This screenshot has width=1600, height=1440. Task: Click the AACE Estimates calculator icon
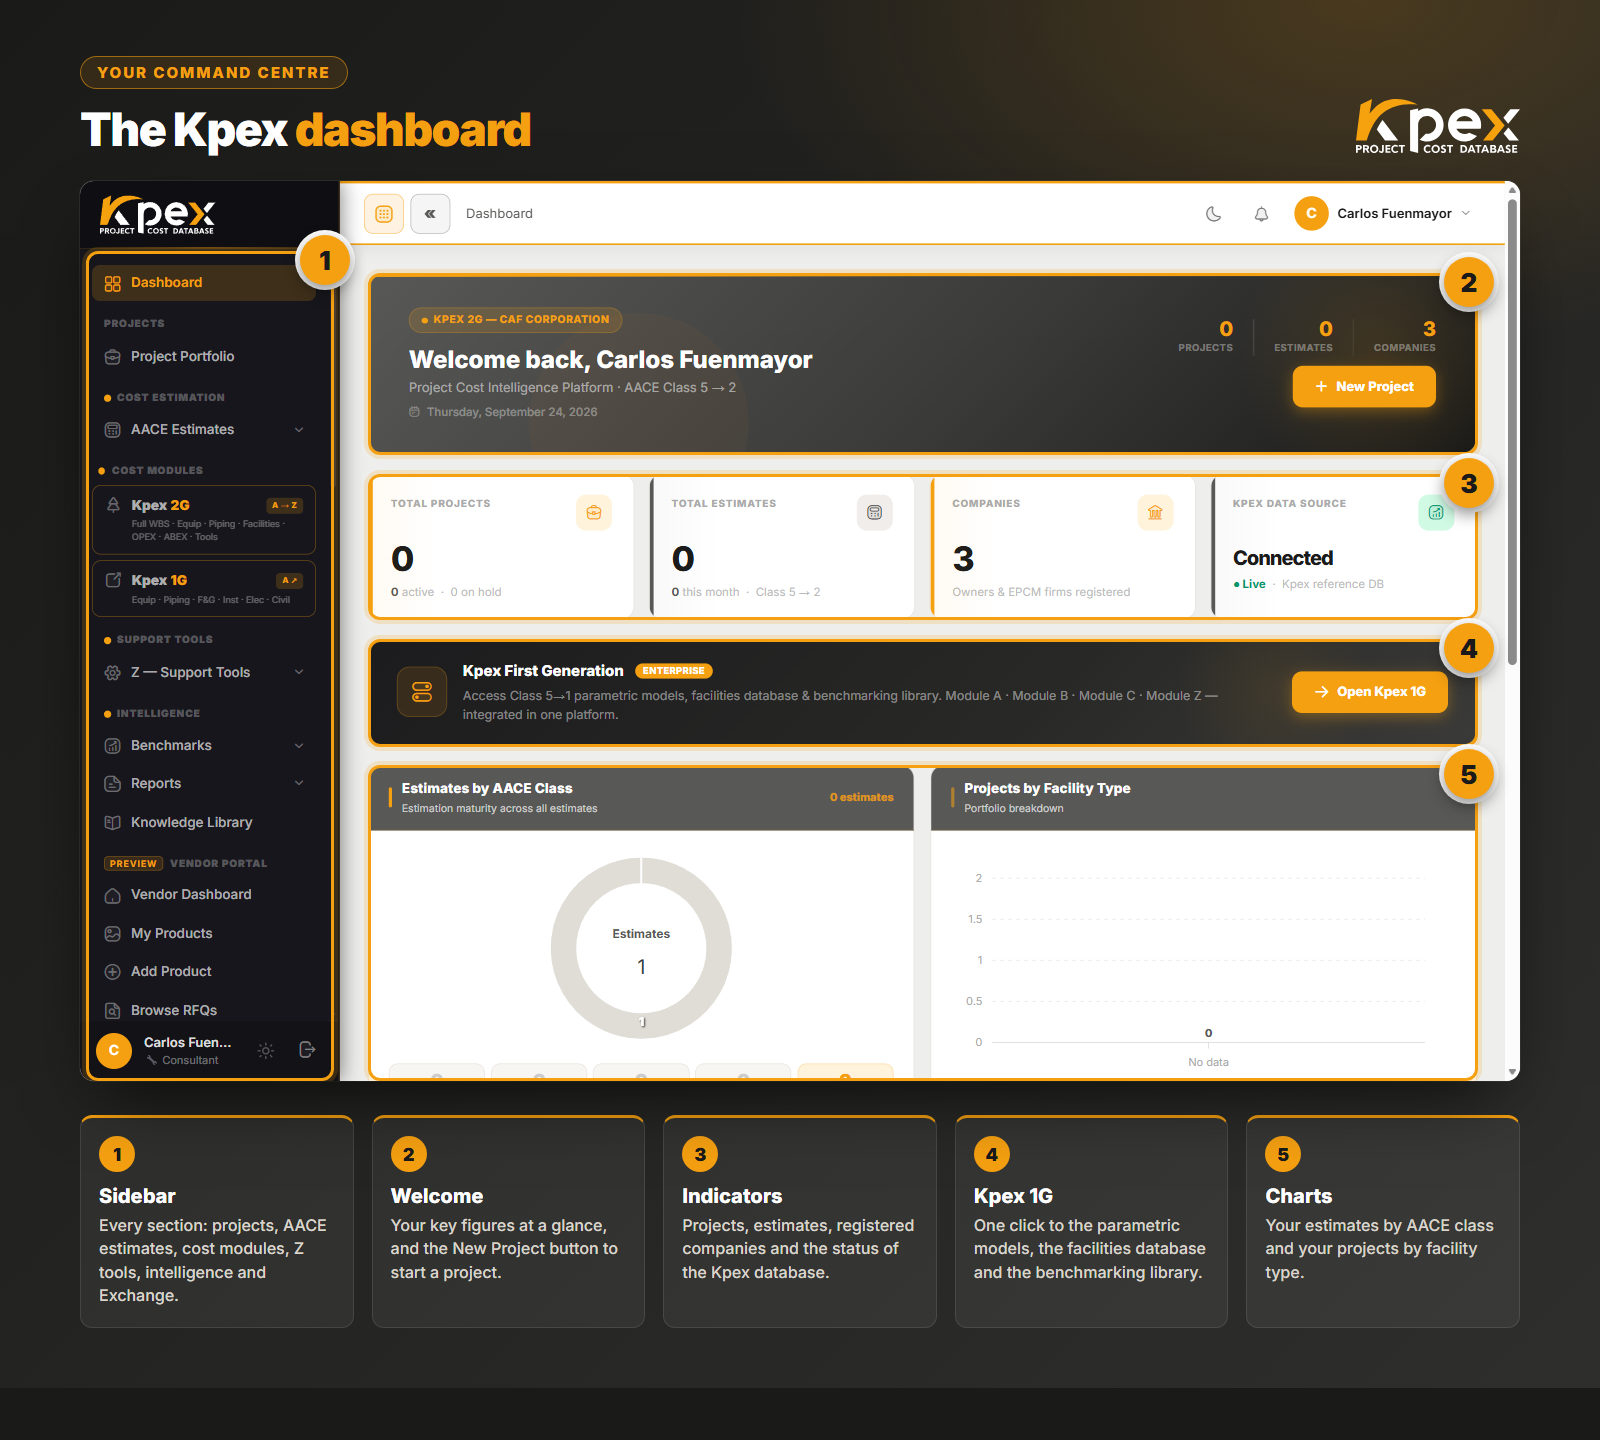pos(113,430)
